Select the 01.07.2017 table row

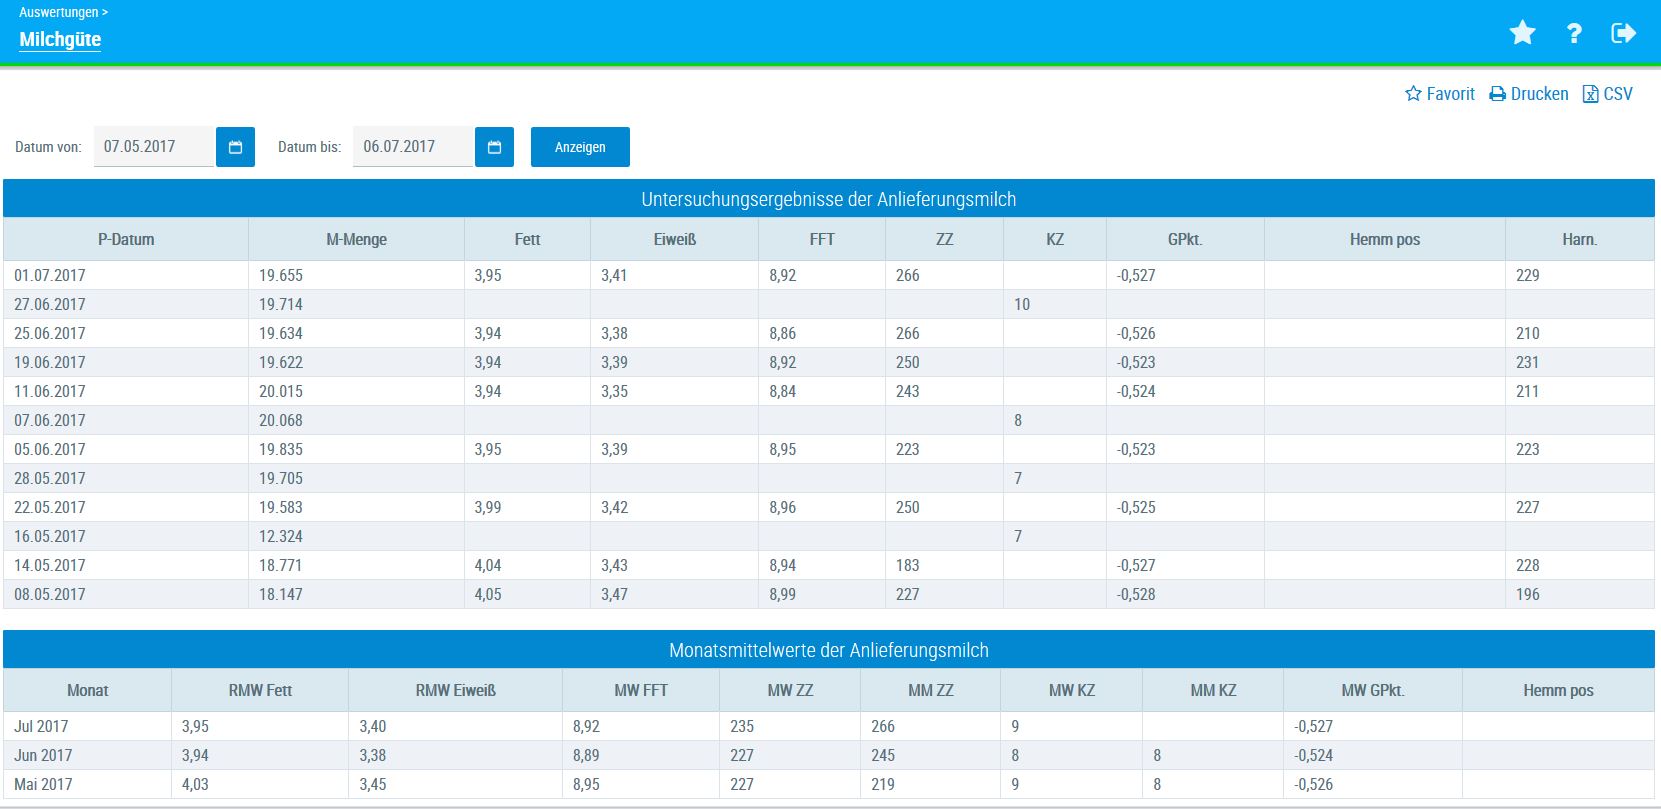tap(50, 275)
